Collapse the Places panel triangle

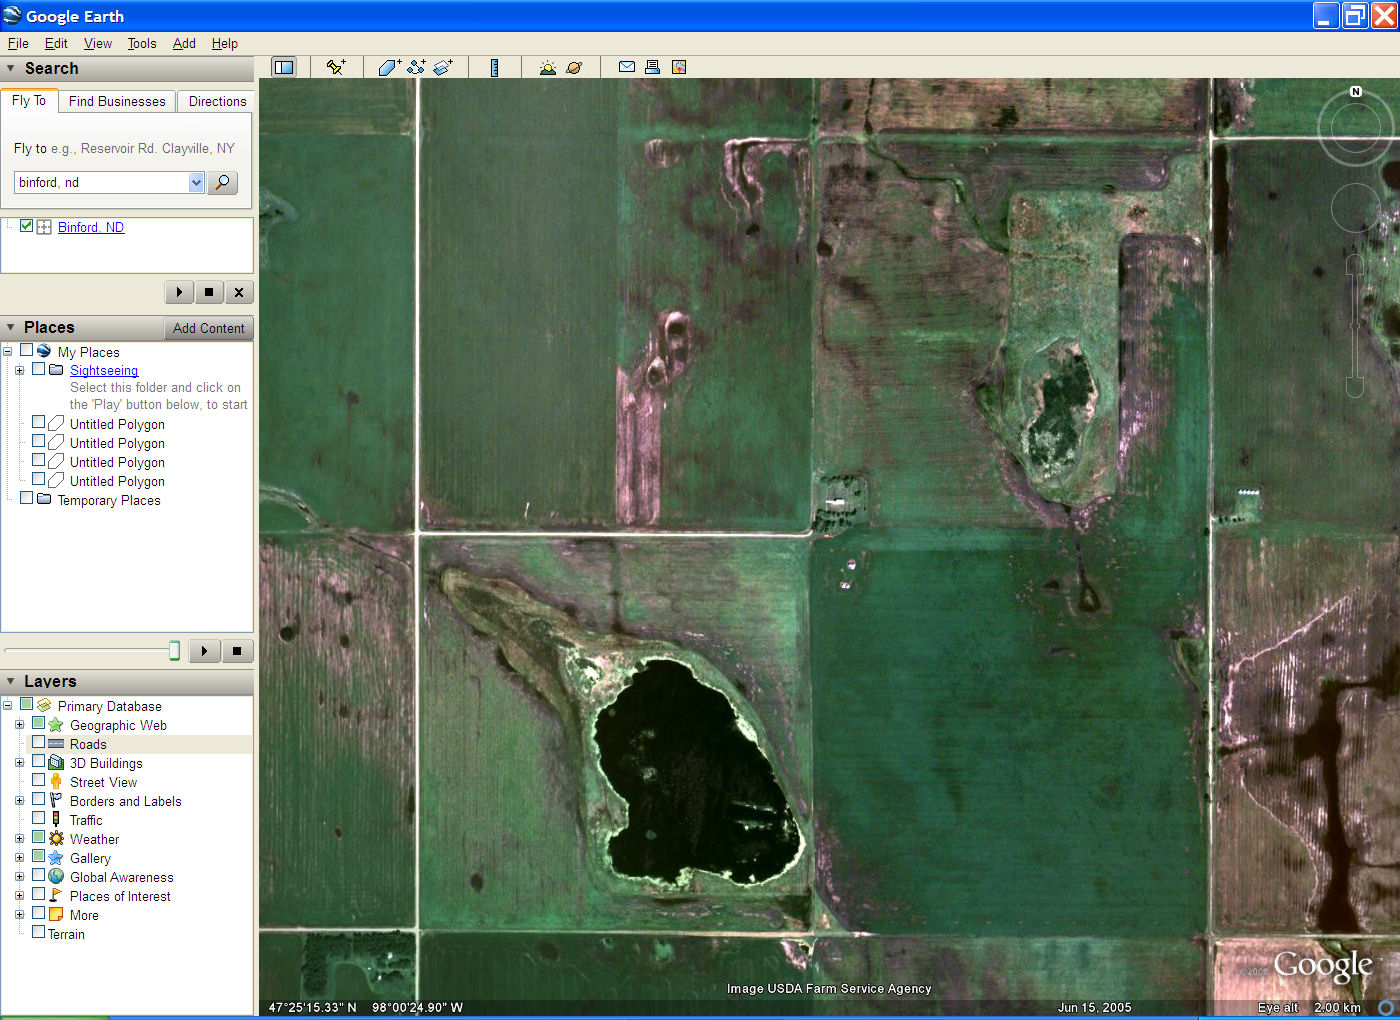point(10,327)
